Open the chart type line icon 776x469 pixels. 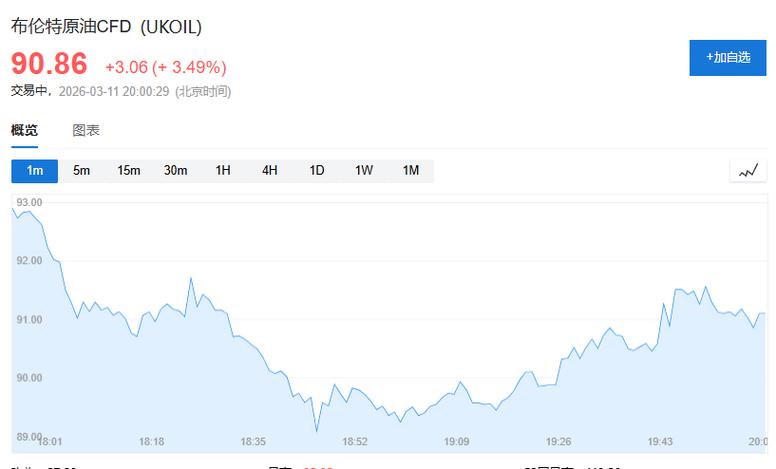[748, 171]
